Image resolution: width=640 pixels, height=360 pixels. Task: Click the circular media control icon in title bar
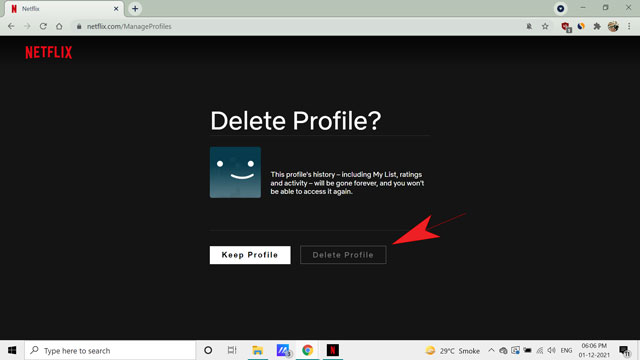pyautogui.click(x=560, y=9)
